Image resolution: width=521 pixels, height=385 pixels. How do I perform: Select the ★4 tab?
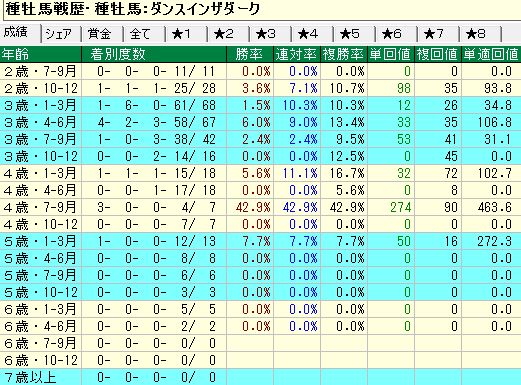(313, 34)
